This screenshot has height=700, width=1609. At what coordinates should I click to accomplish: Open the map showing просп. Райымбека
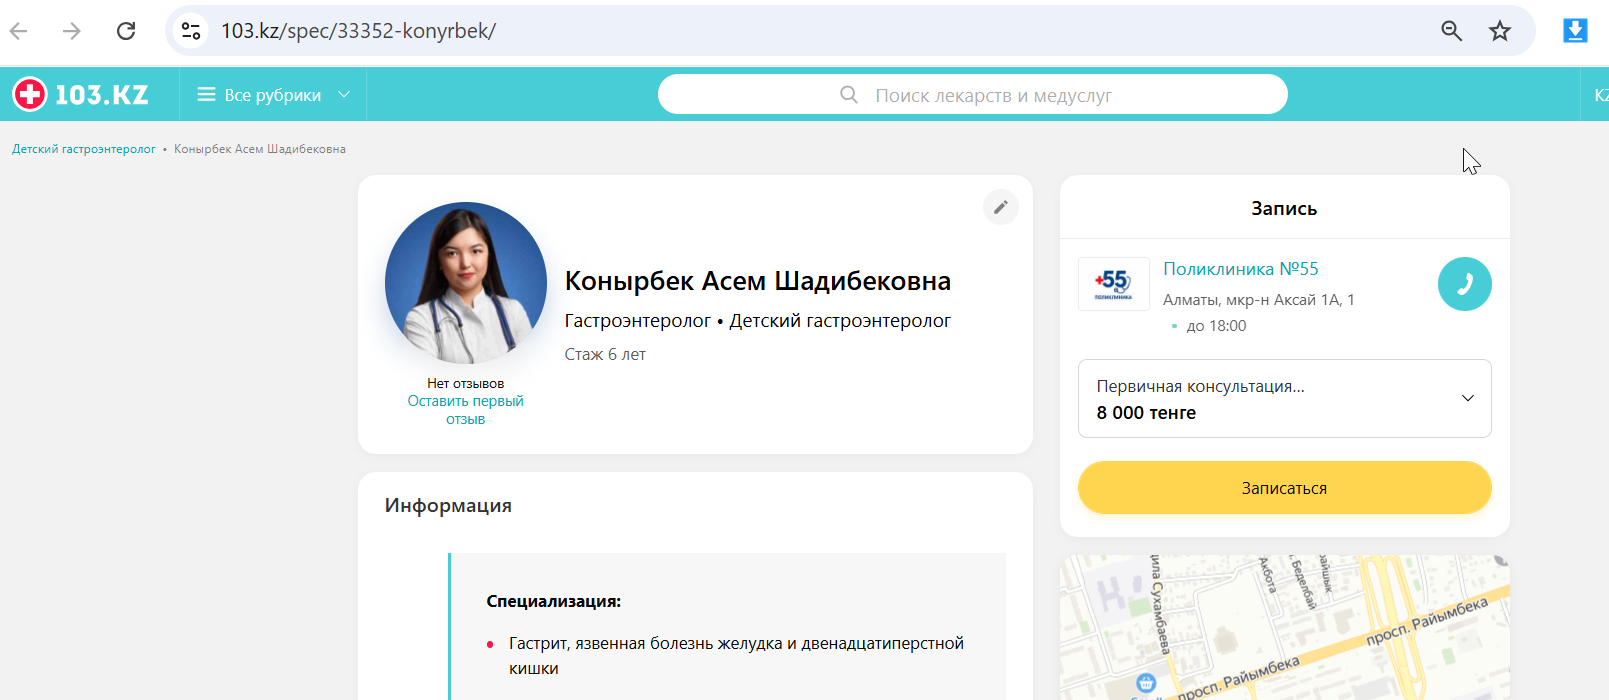1284,628
